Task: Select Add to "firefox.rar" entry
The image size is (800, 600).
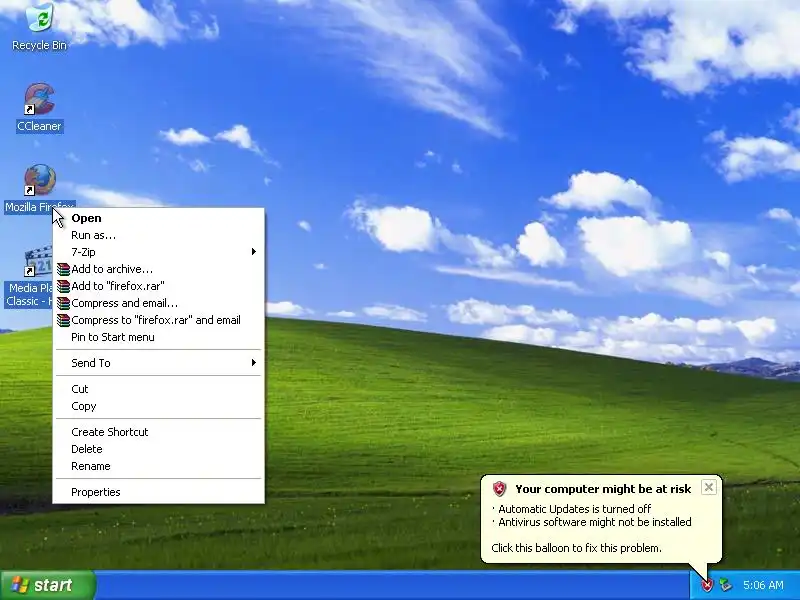Action: [x=159, y=286]
